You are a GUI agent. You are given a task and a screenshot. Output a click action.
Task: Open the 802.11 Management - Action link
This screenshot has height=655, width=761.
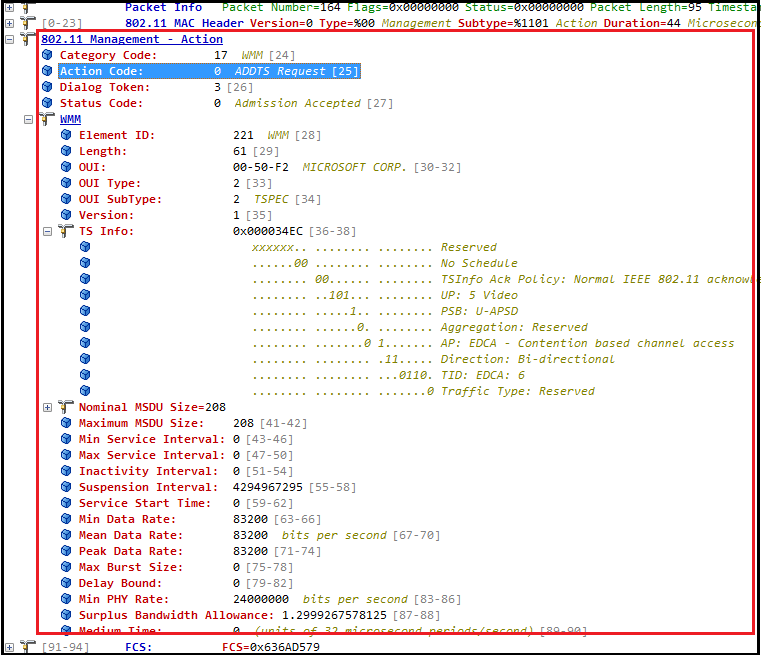pos(131,39)
